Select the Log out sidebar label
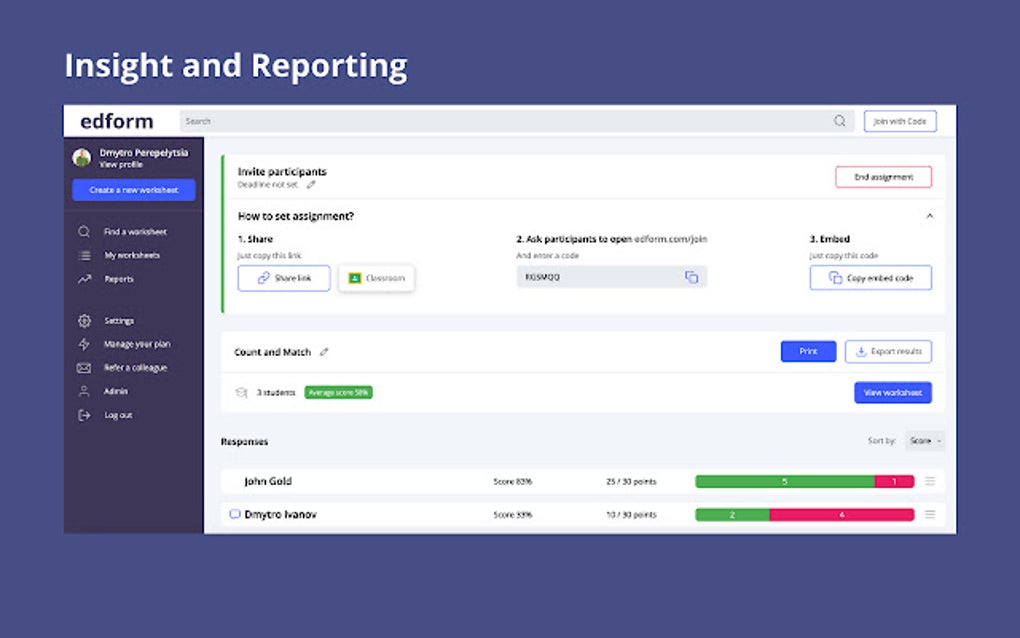 point(118,415)
